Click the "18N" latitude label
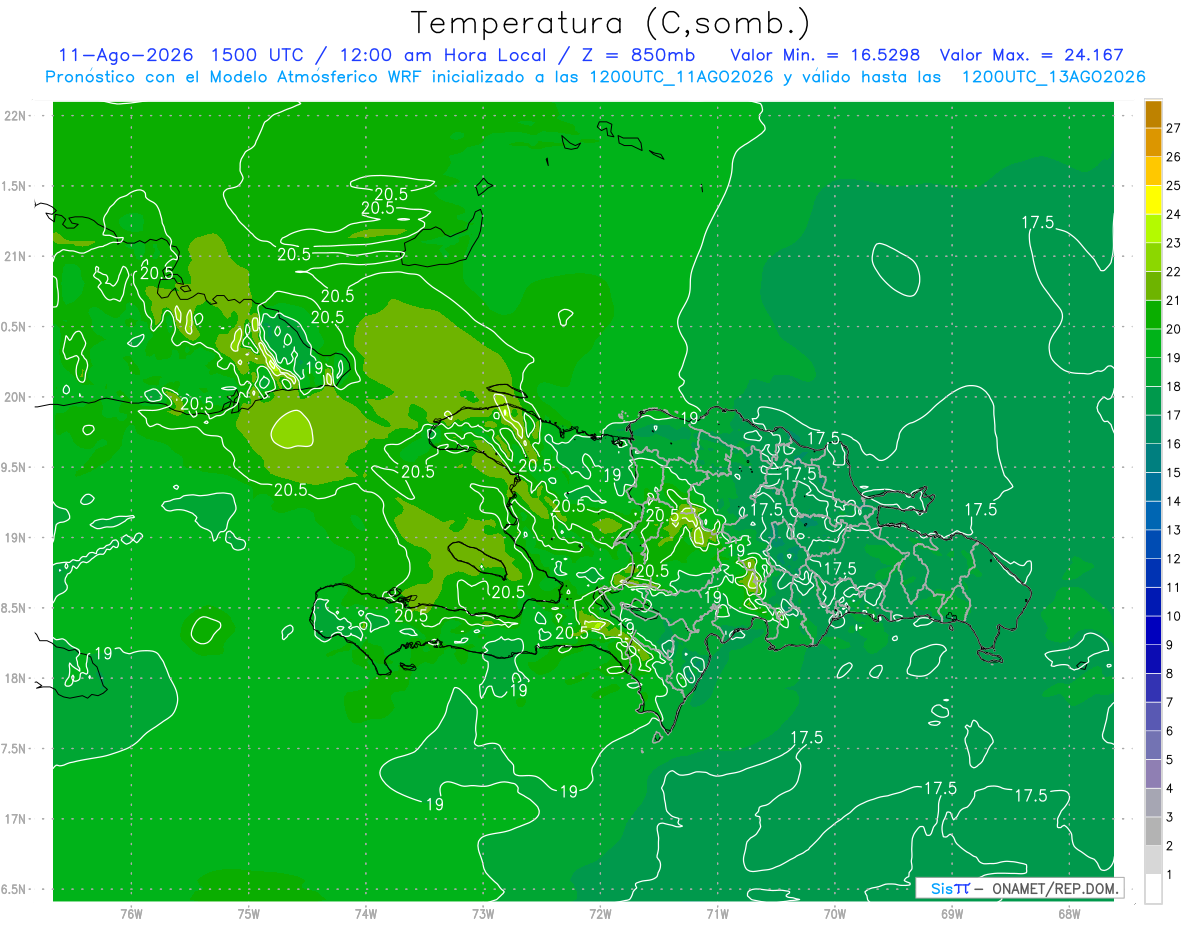The image size is (1200, 927). (15, 678)
